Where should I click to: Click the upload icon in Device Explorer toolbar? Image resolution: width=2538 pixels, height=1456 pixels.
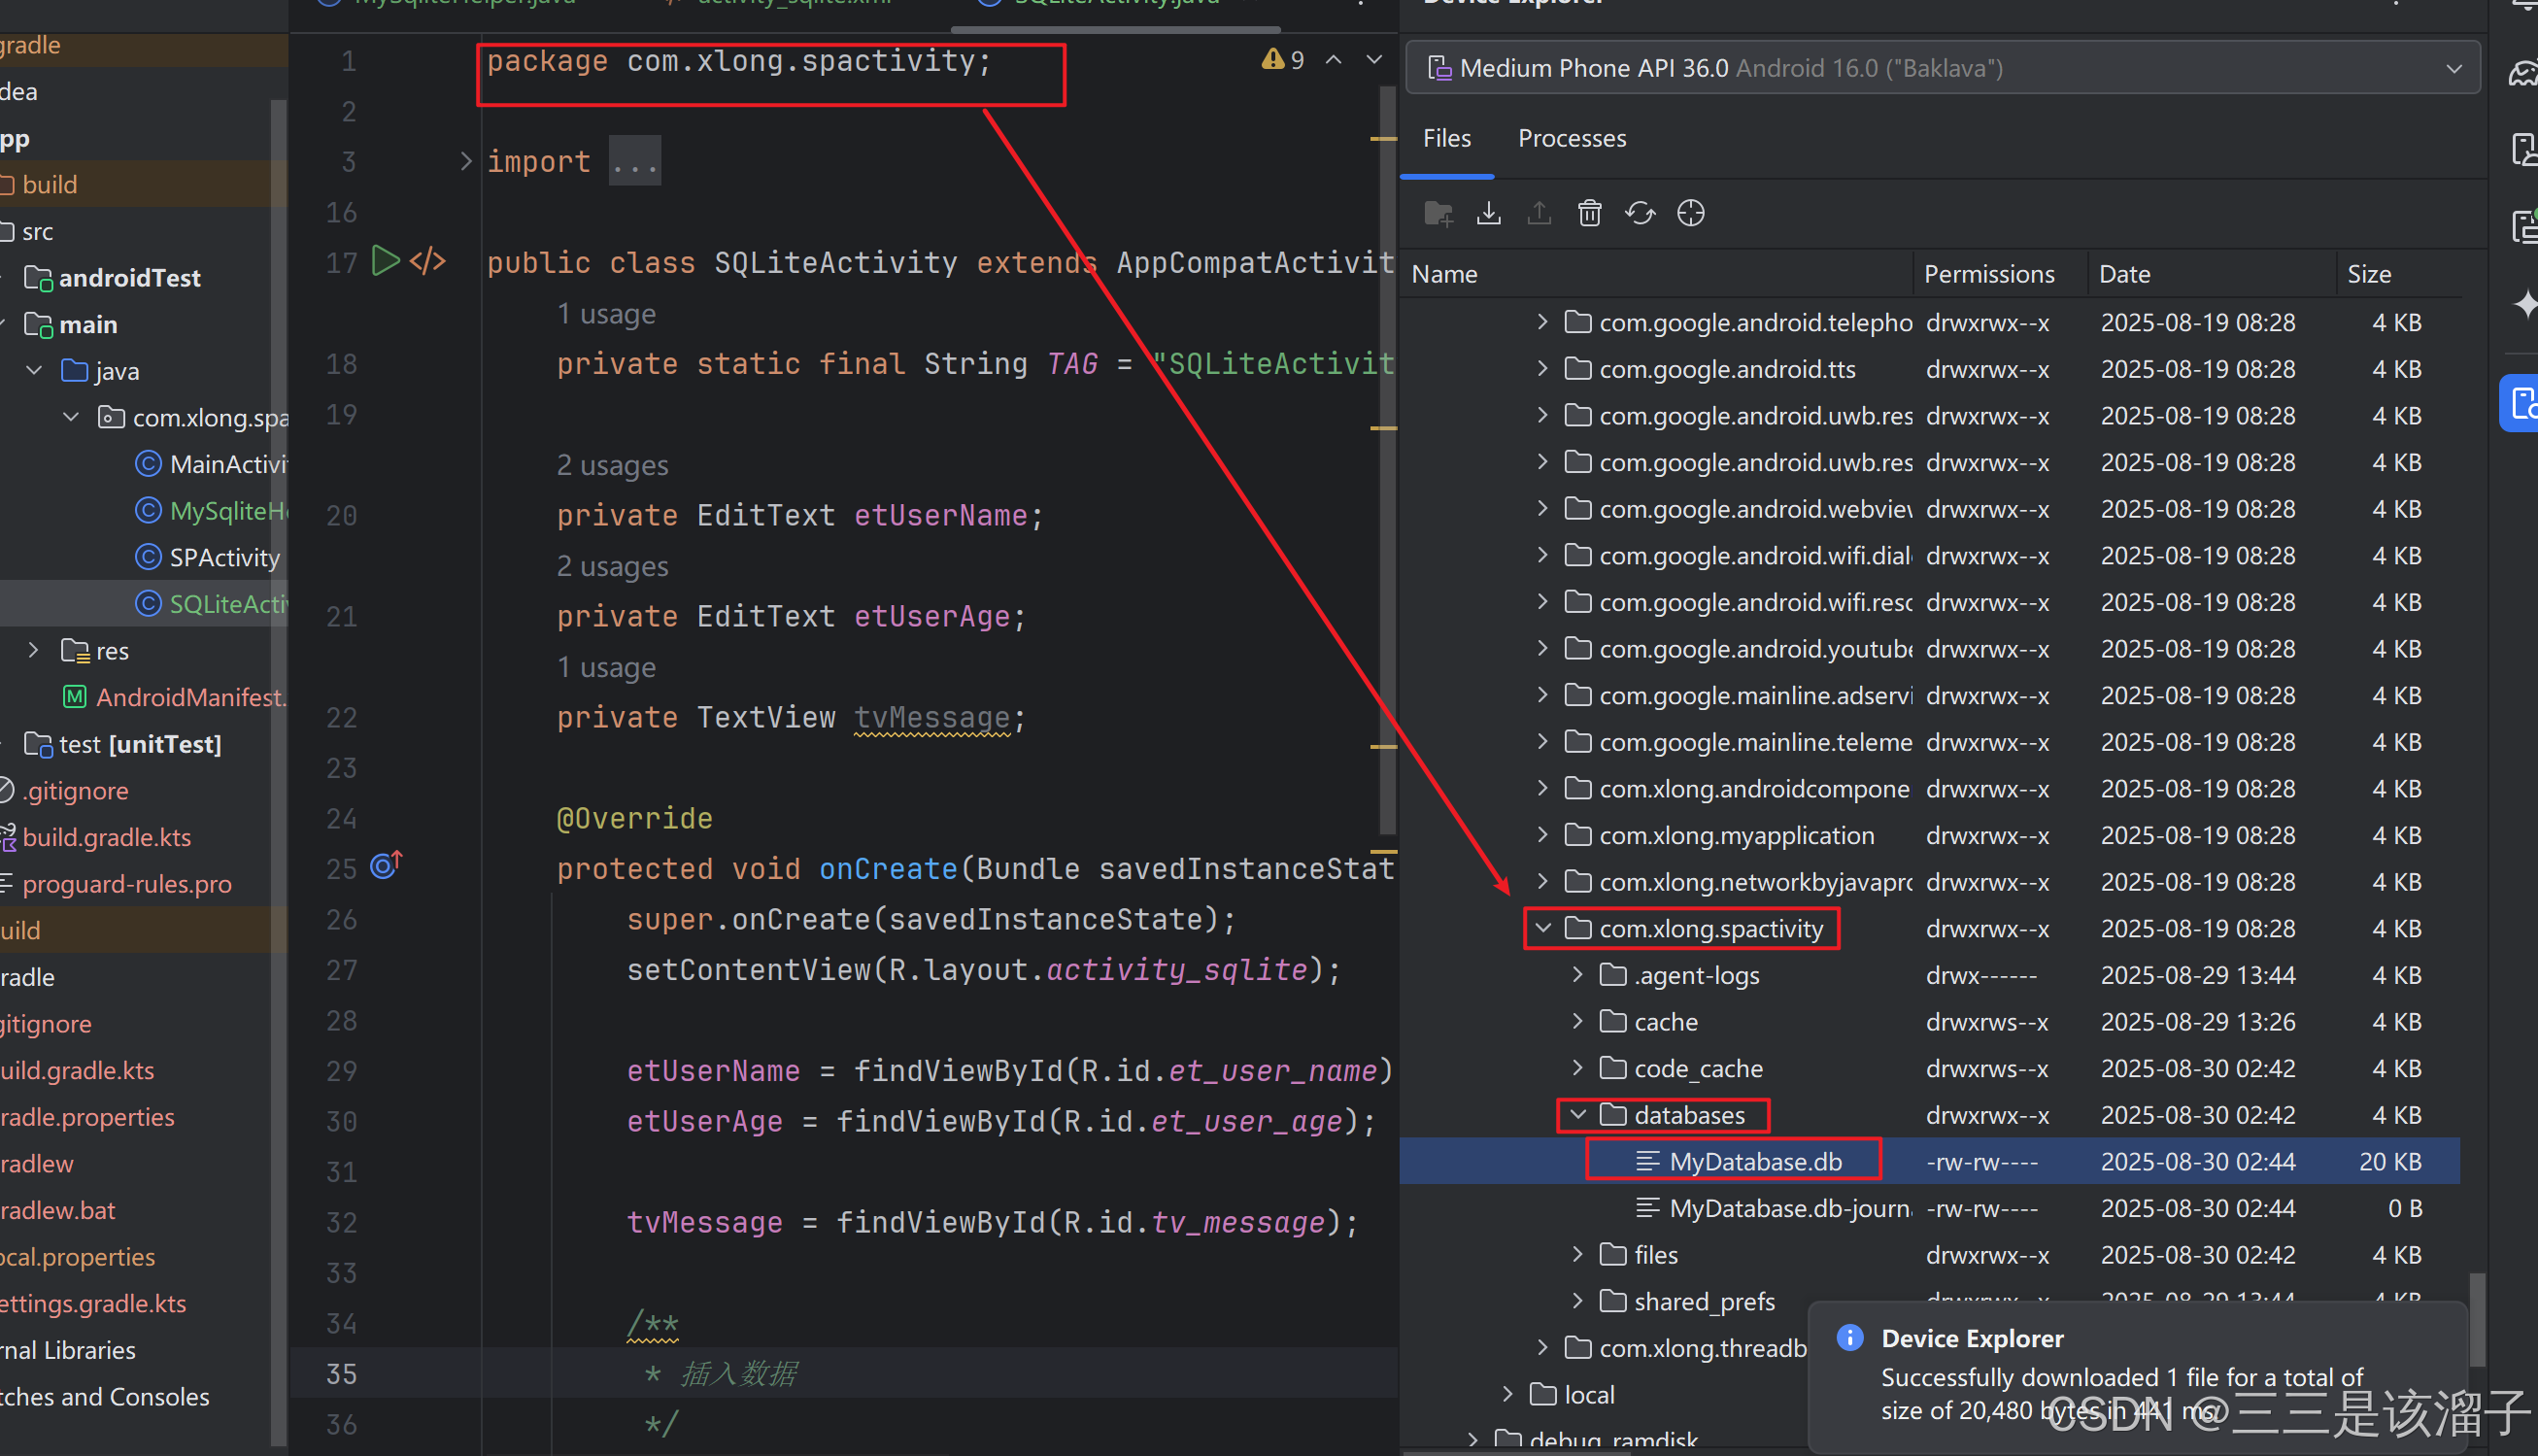coord(1539,213)
